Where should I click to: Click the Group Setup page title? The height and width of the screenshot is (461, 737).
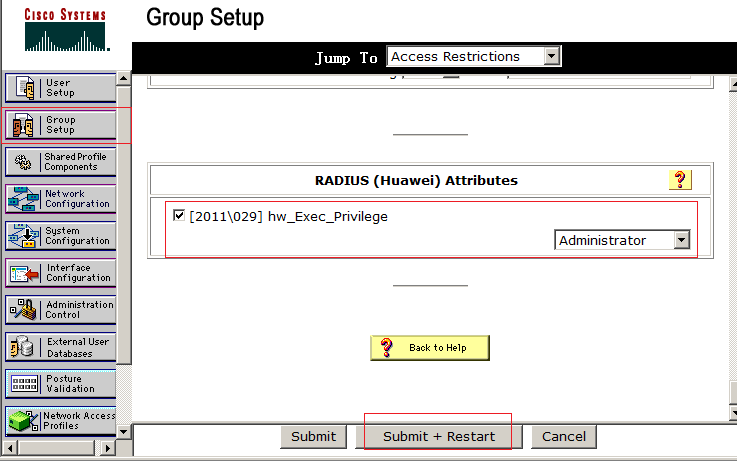tap(205, 18)
